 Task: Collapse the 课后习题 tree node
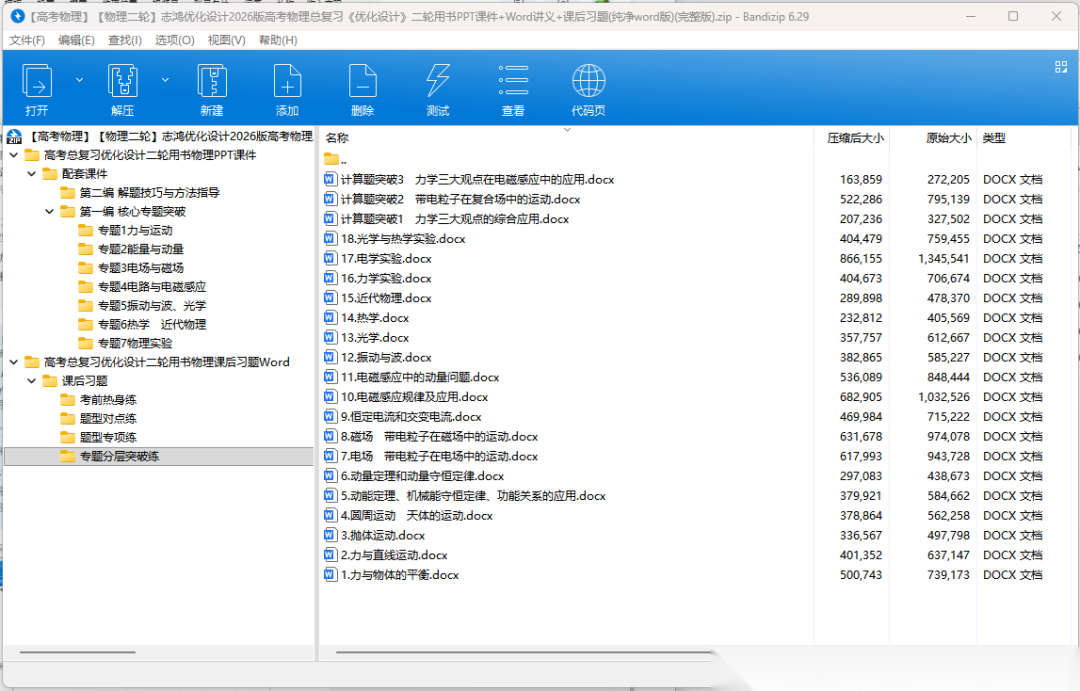click(x=32, y=381)
